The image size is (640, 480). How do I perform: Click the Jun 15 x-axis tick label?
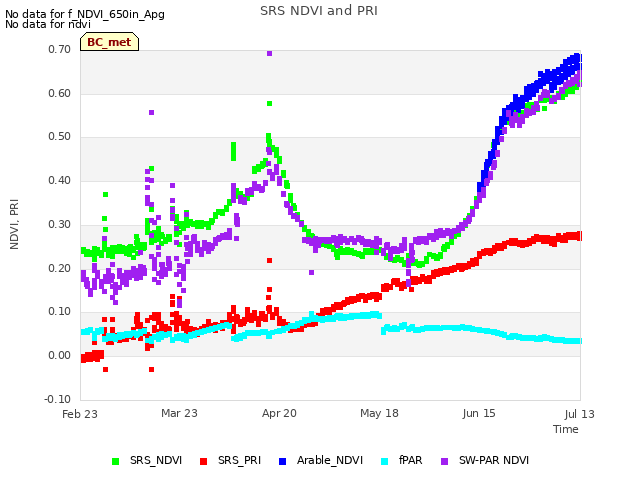479,413
